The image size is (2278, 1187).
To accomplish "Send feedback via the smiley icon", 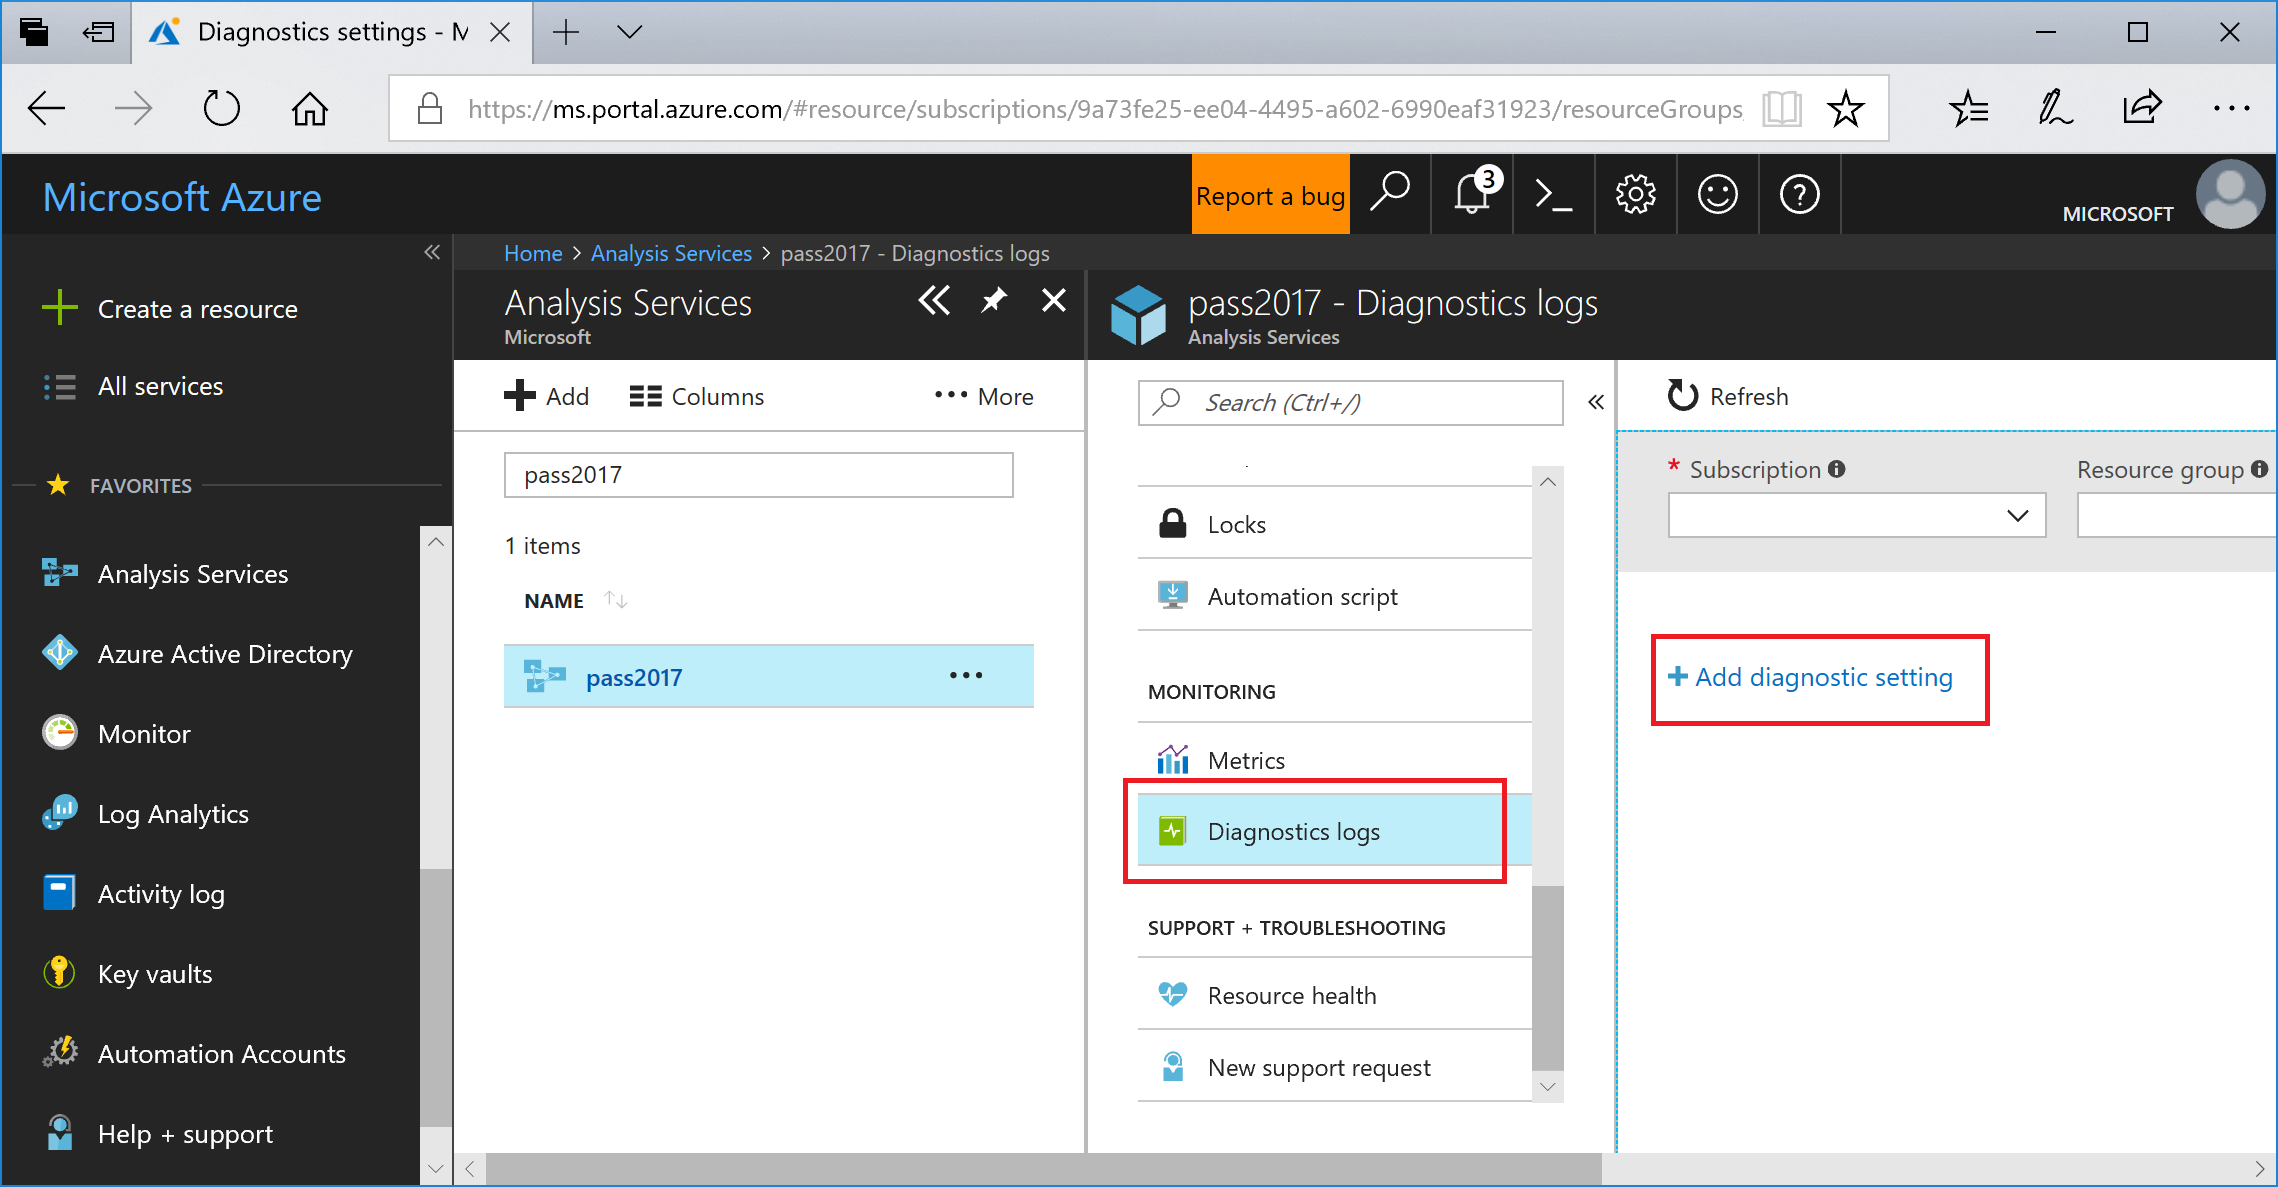I will coord(1717,194).
